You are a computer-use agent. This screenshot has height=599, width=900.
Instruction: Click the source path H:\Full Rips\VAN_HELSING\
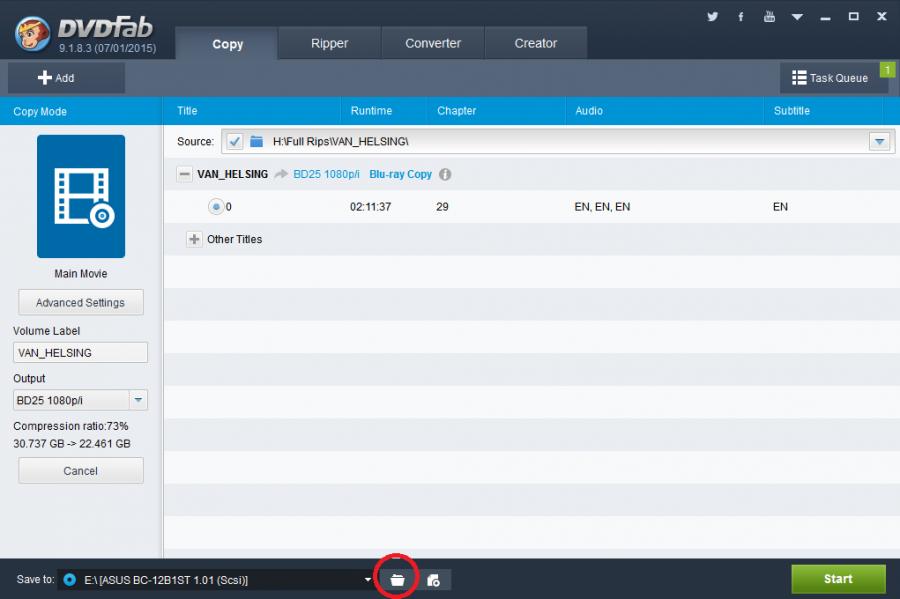(x=340, y=141)
